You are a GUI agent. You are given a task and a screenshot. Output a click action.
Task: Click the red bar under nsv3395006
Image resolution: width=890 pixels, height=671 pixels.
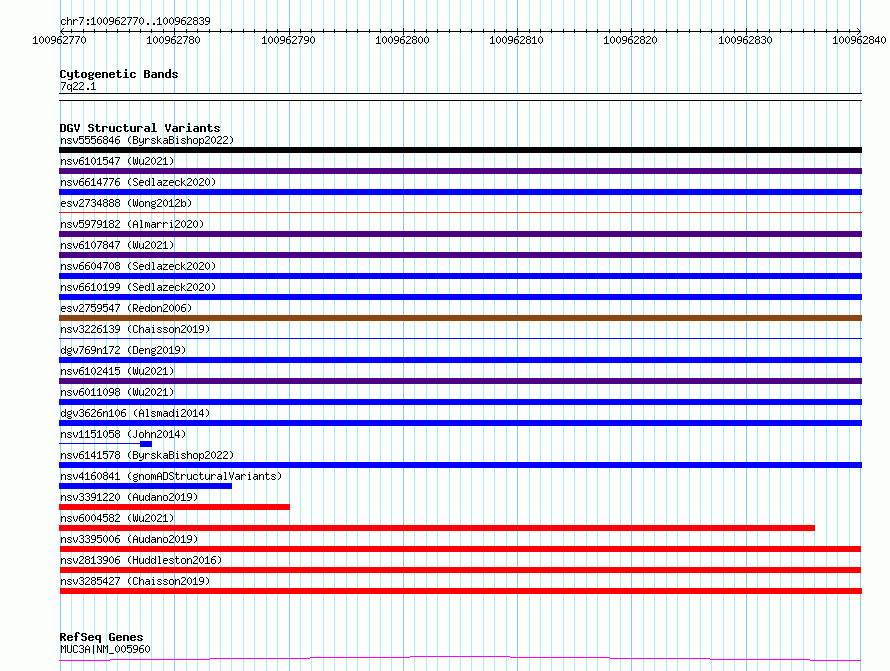pyautogui.click(x=460, y=549)
